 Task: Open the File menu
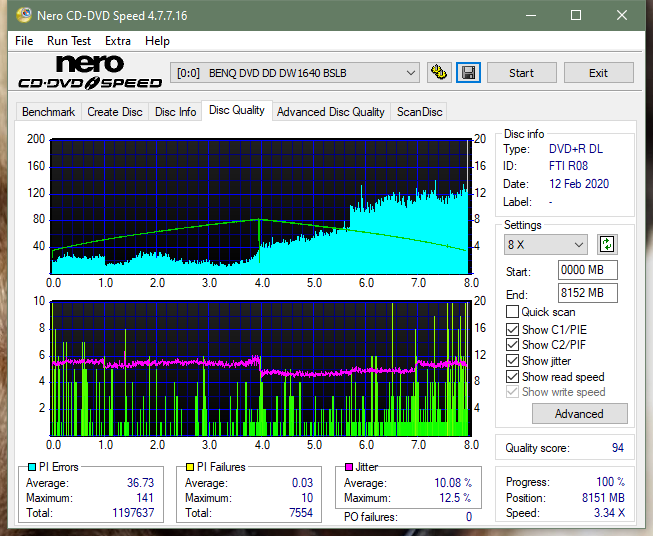click(24, 41)
